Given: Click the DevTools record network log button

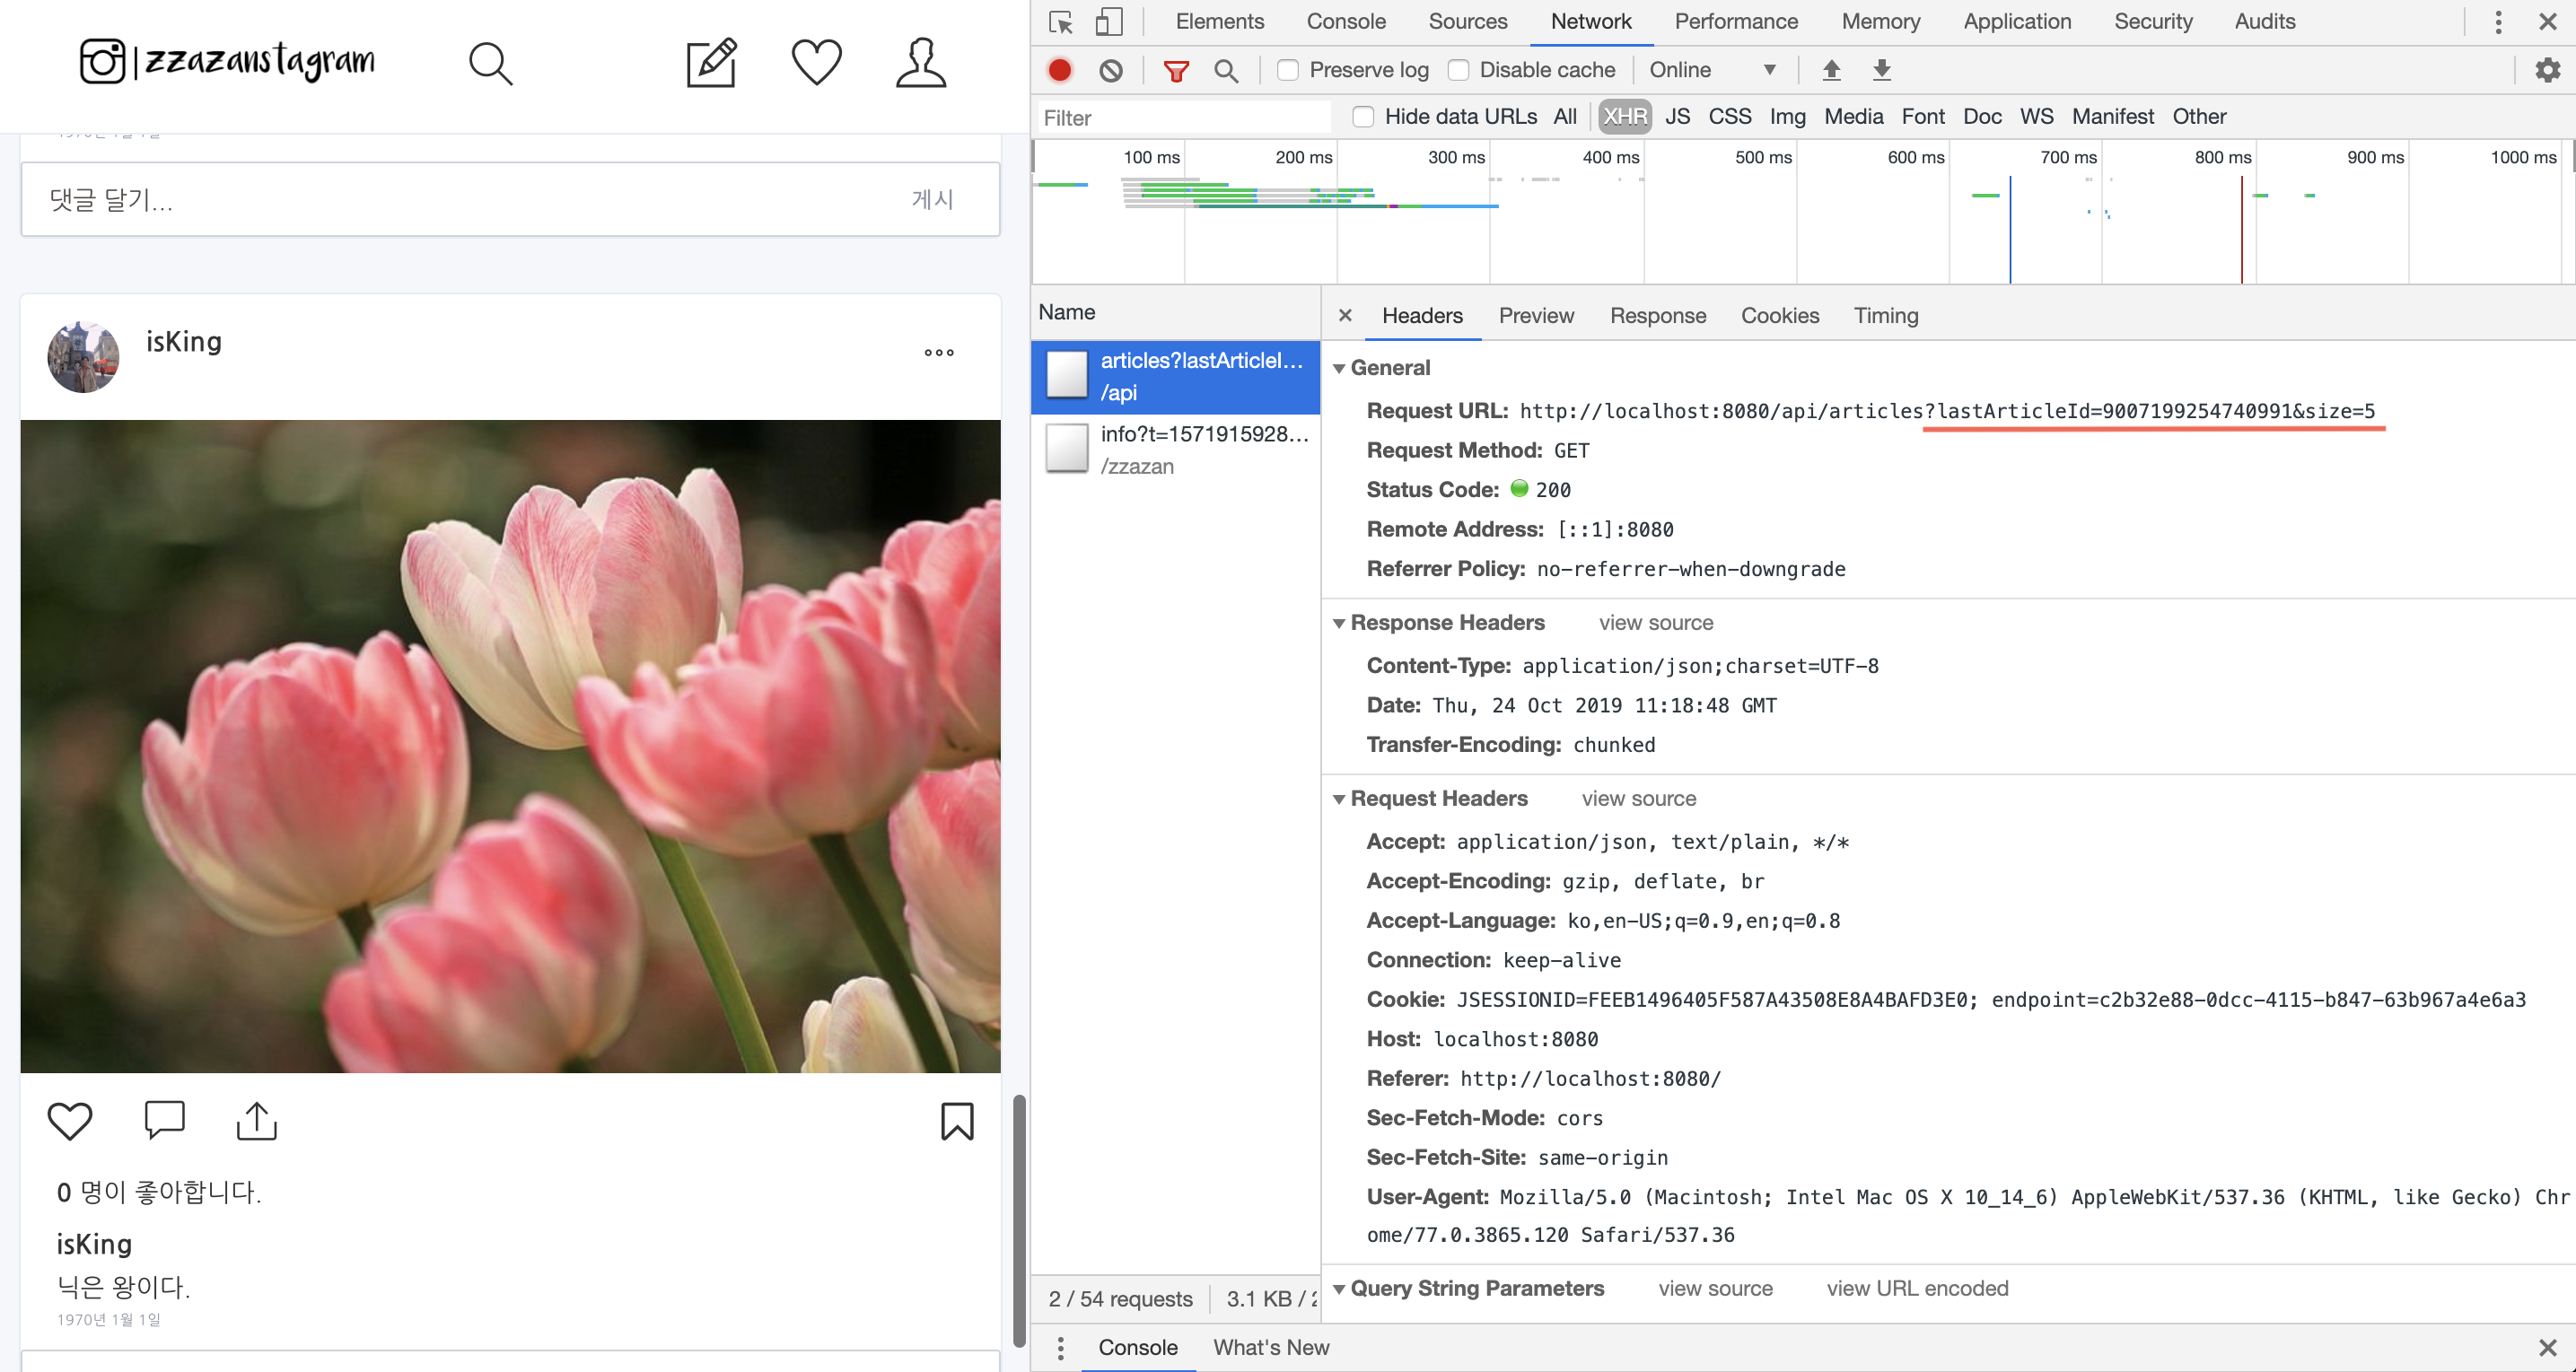Looking at the screenshot, I should pyautogui.click(x=1059, y=70).
